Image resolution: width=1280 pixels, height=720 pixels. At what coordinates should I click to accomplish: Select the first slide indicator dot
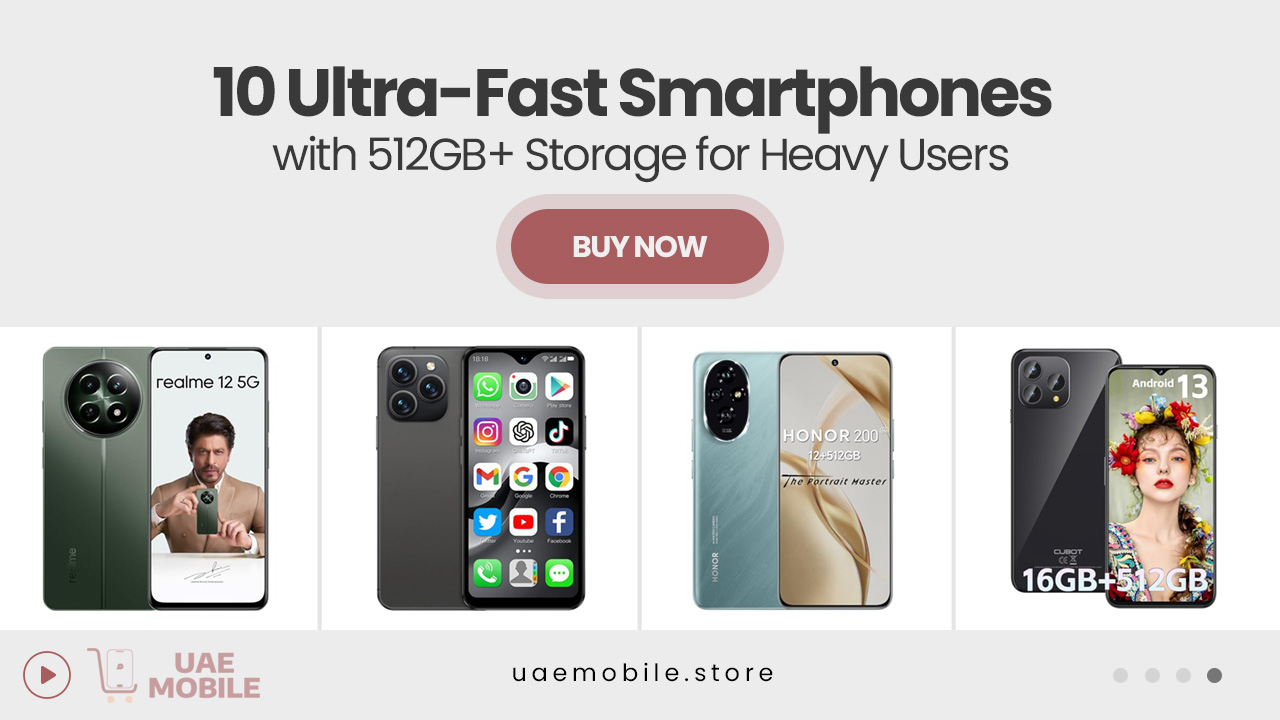1120,675
